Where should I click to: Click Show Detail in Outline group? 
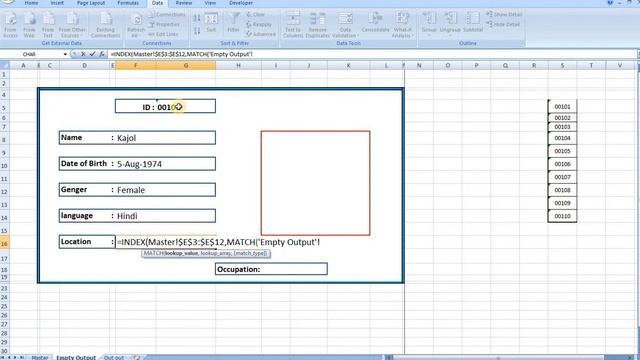(x=504, y=15)
